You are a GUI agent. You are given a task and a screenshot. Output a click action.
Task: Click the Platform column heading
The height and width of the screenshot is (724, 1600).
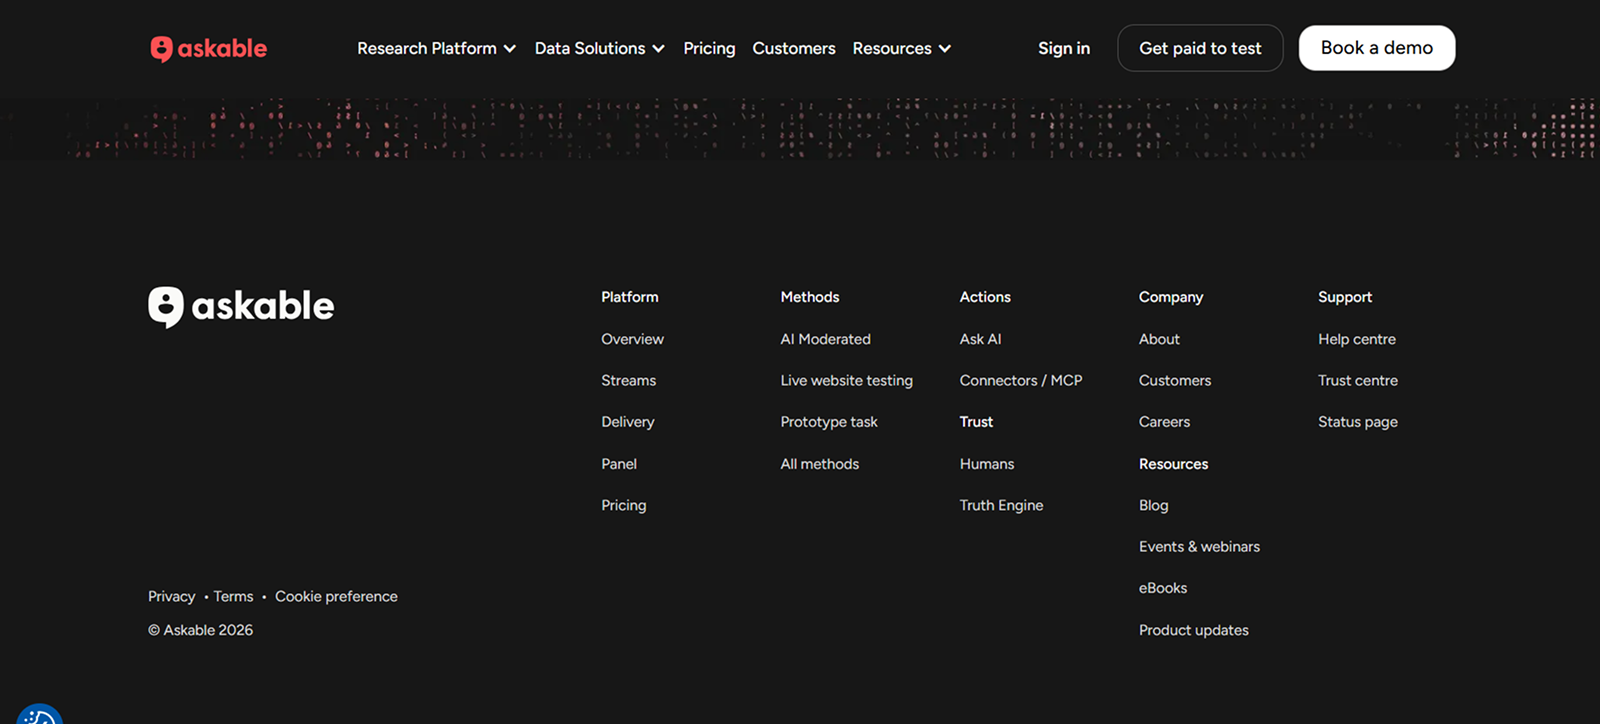[x=629, y=297]
